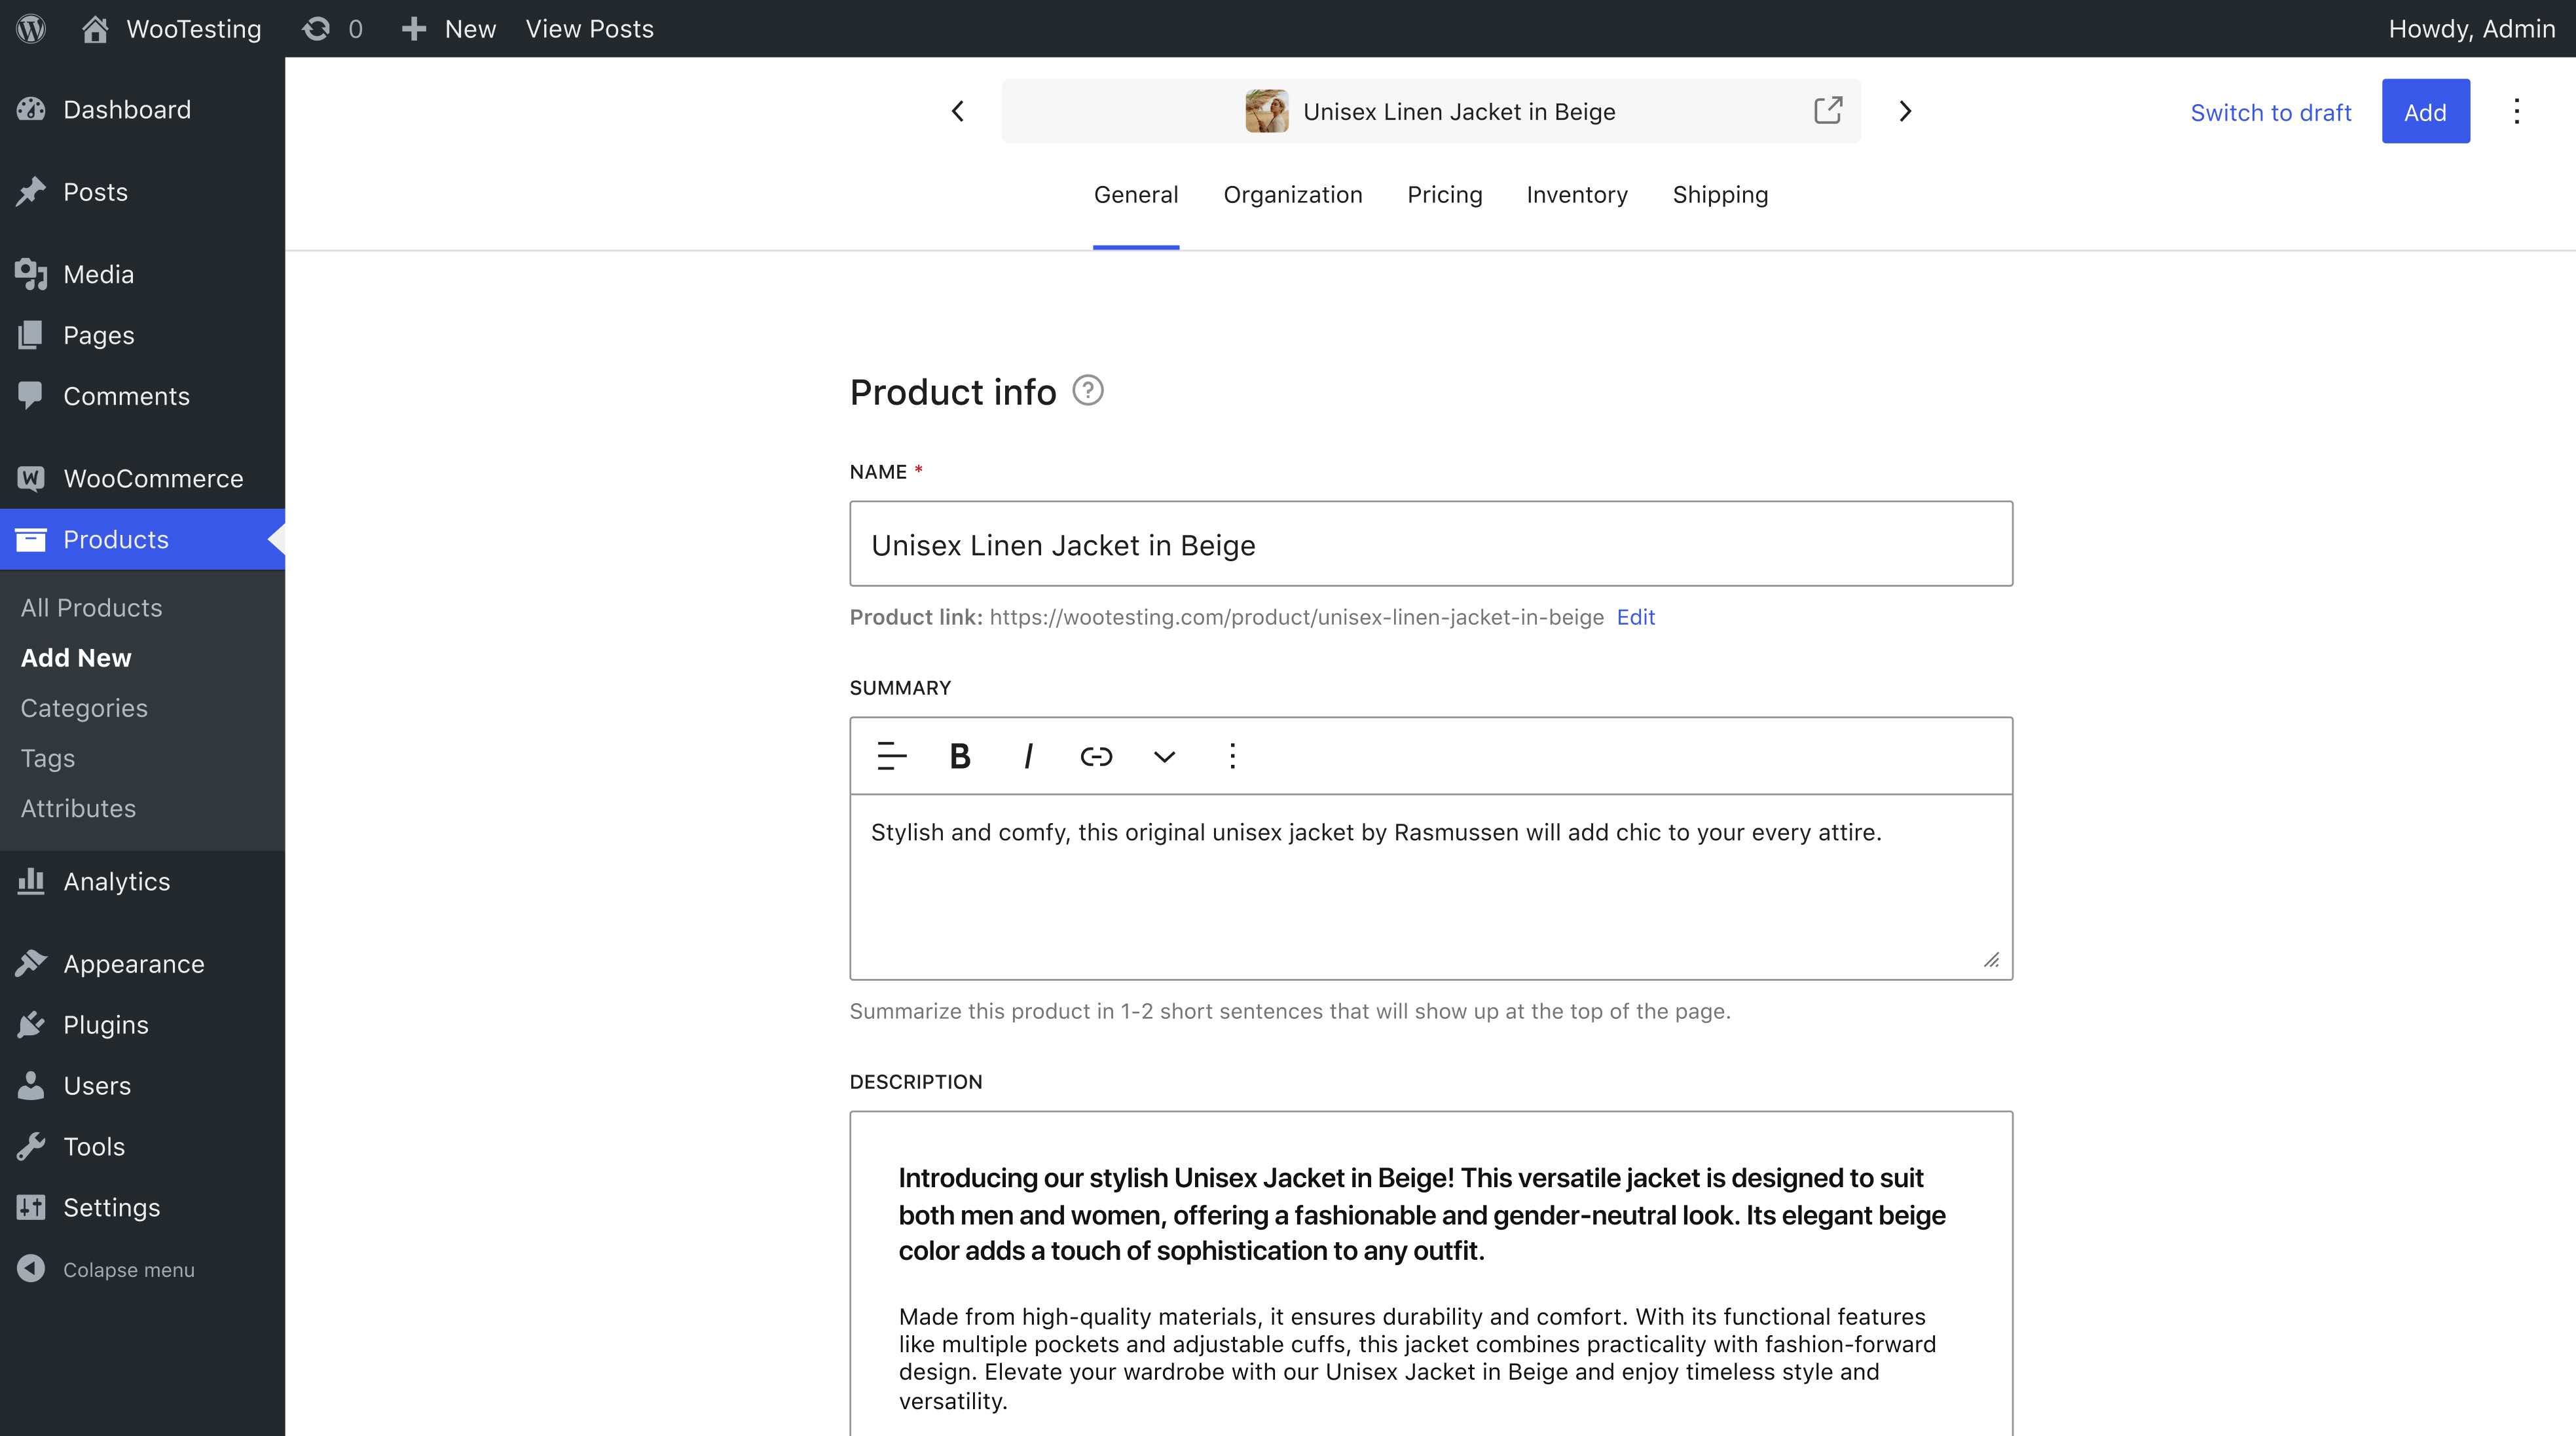Image resolution: width=2576 pixels, height=1436 pixels.
Task: Go to the next product arrow
Action: coord(1905,111)
